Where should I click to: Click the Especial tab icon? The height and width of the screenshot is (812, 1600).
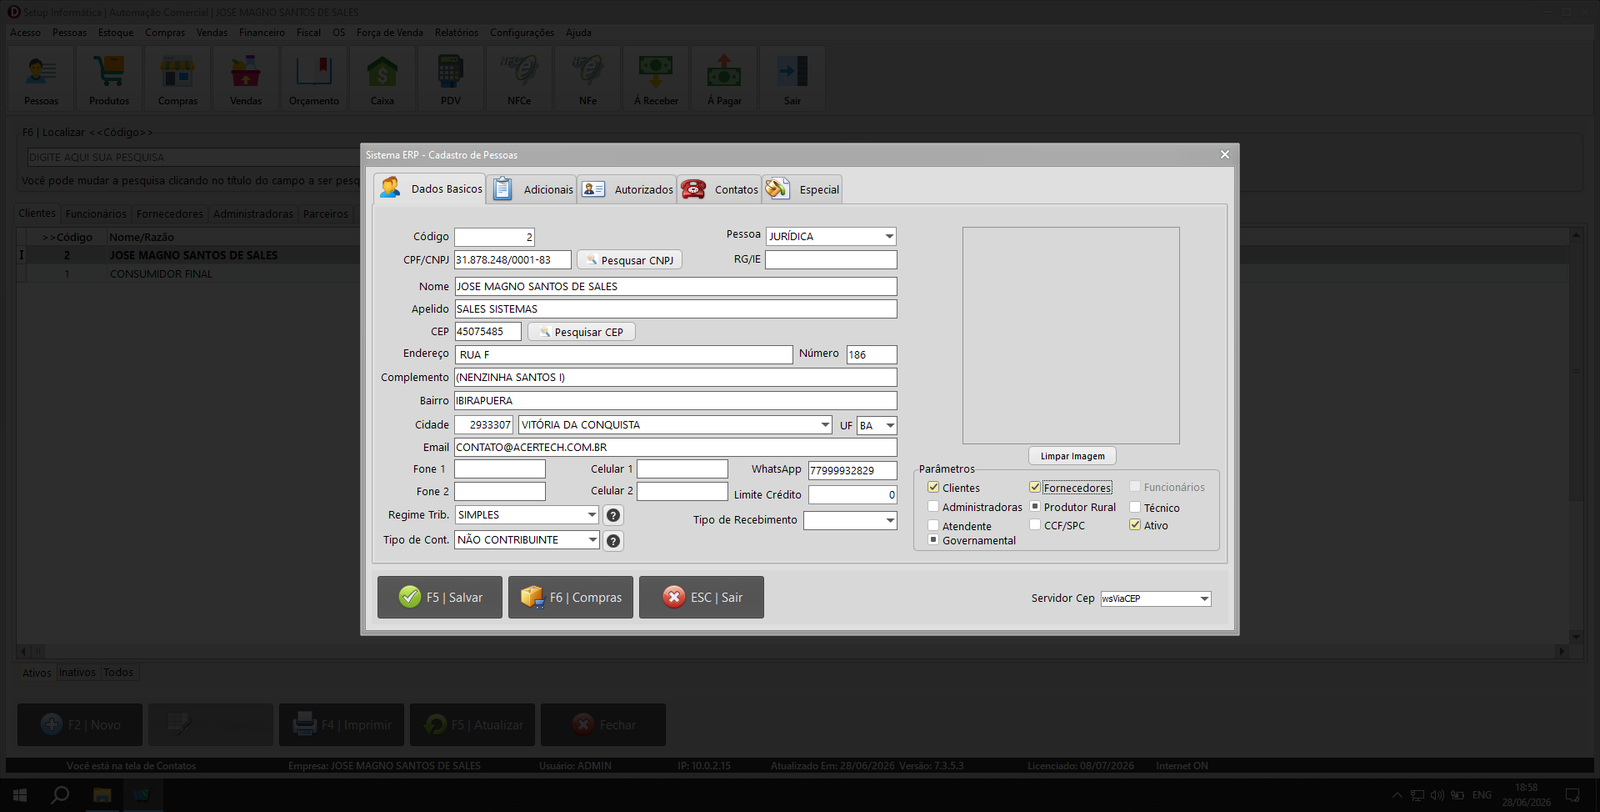point(778,189)
